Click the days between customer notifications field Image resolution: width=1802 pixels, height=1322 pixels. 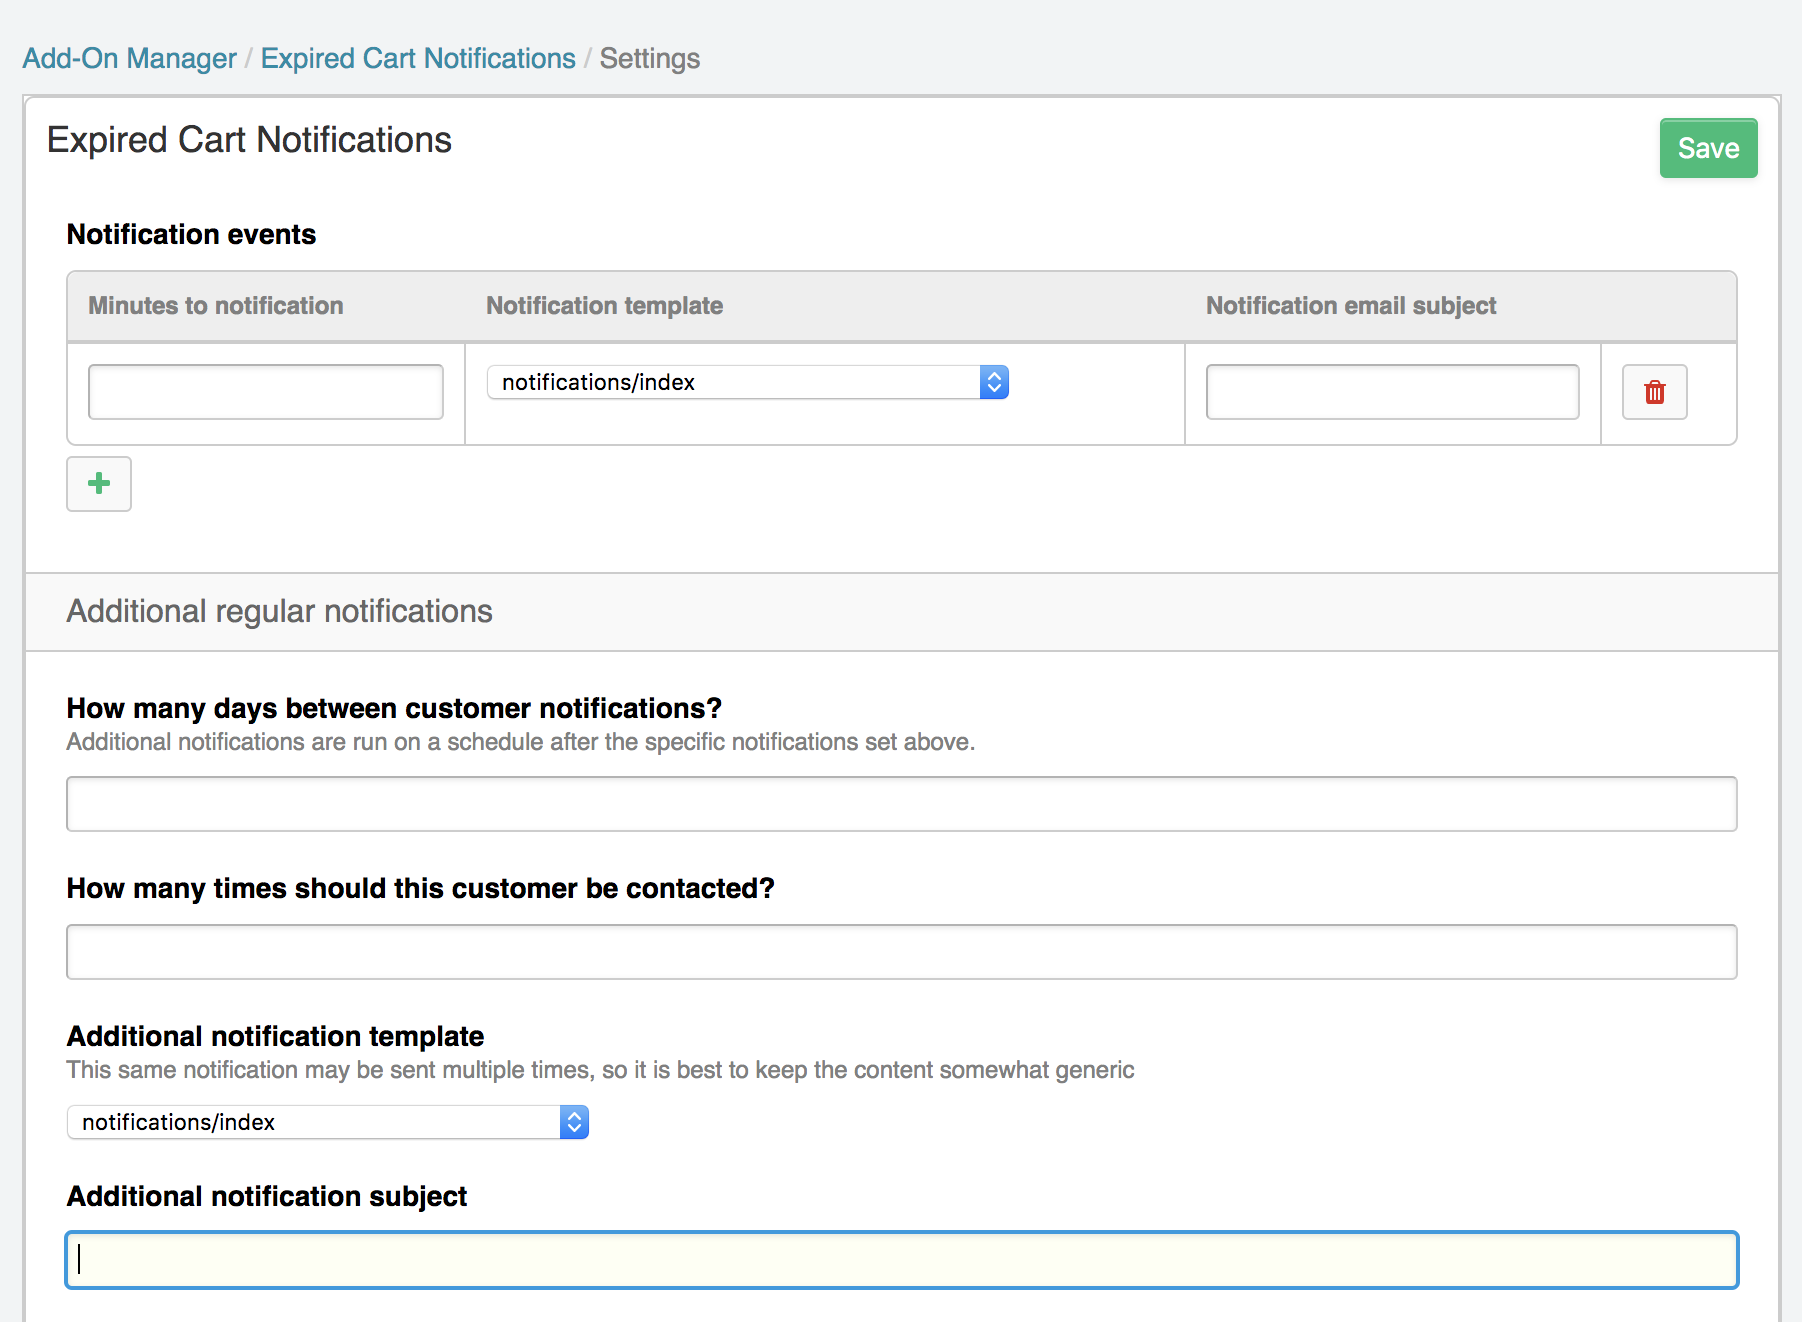[x=902, y=804]
